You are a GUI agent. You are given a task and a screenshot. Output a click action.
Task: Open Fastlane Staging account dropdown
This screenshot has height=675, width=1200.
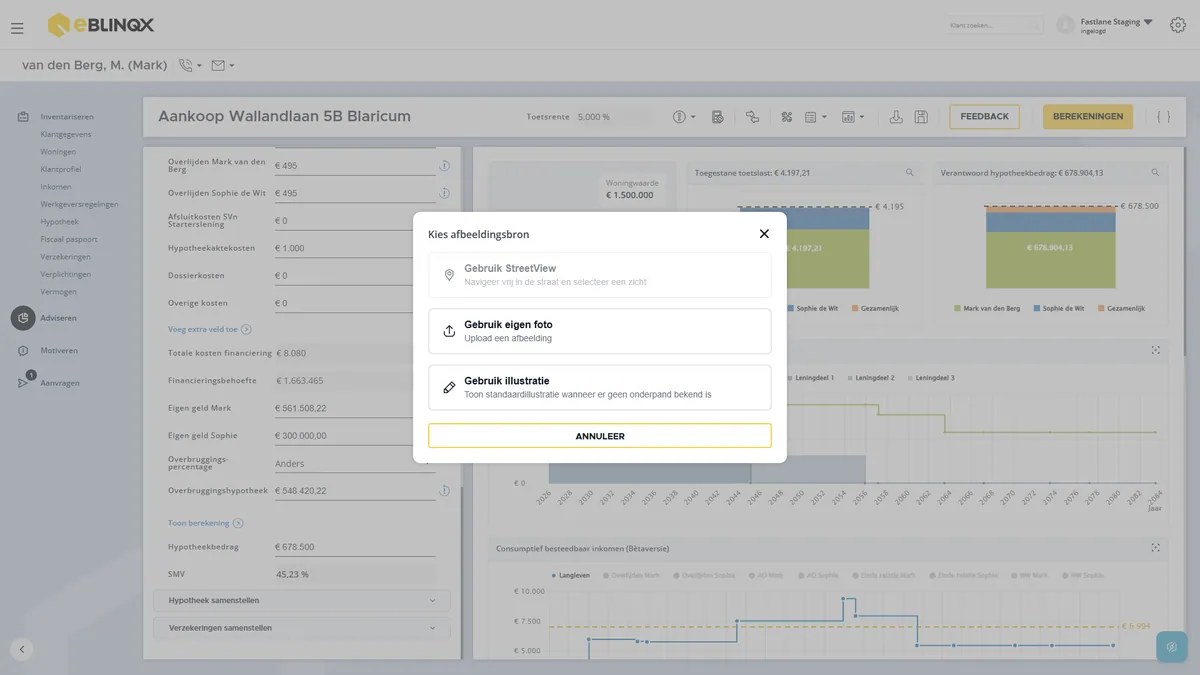point(1105,25)
